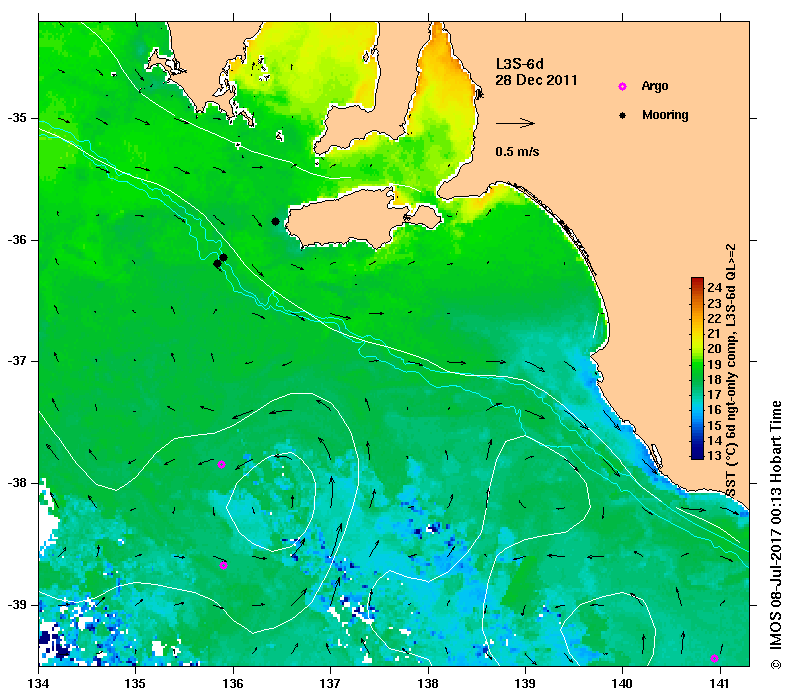This screenshot has width=791, height=700.
Task: Click the longitude label "136"
Action: coord(233,684)
